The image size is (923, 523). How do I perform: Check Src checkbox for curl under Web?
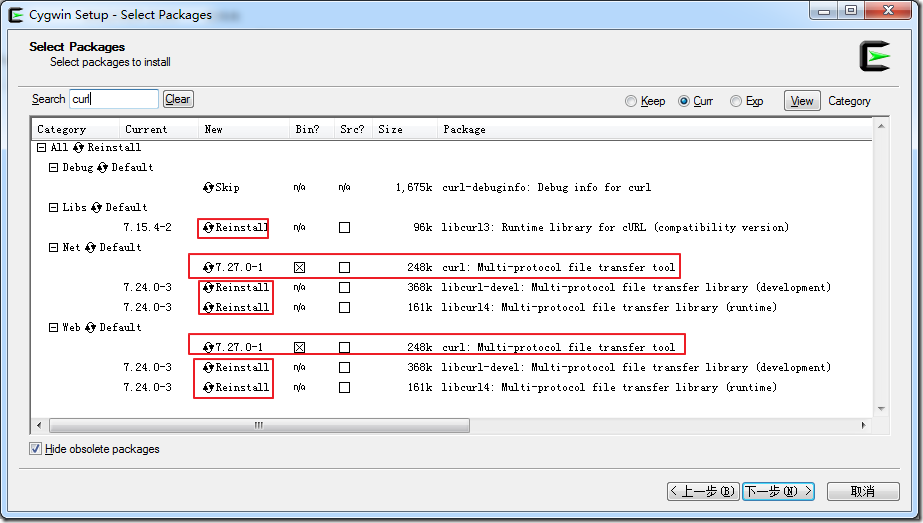[x=344, y=347]
